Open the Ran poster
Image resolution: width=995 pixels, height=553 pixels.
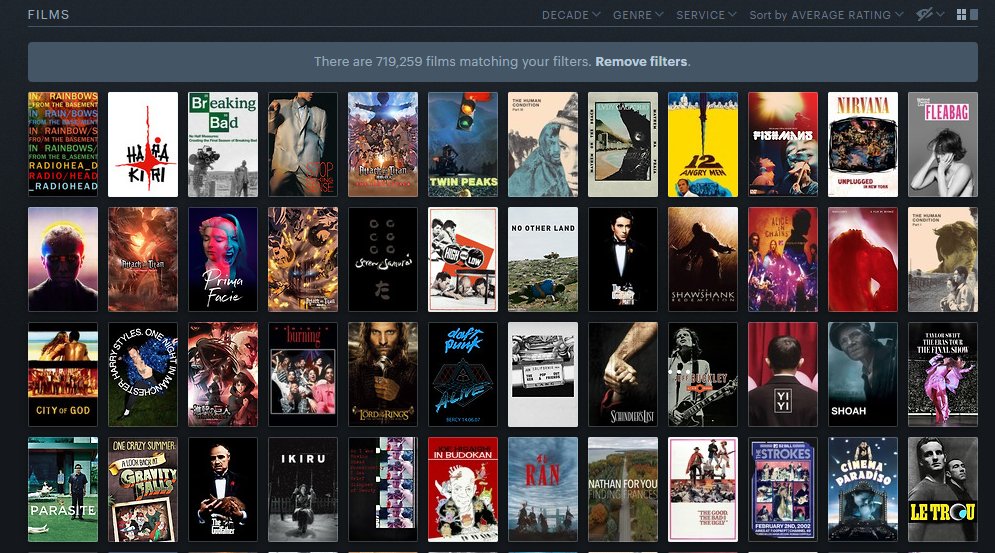pyautogui.click(x=543, y=489)
